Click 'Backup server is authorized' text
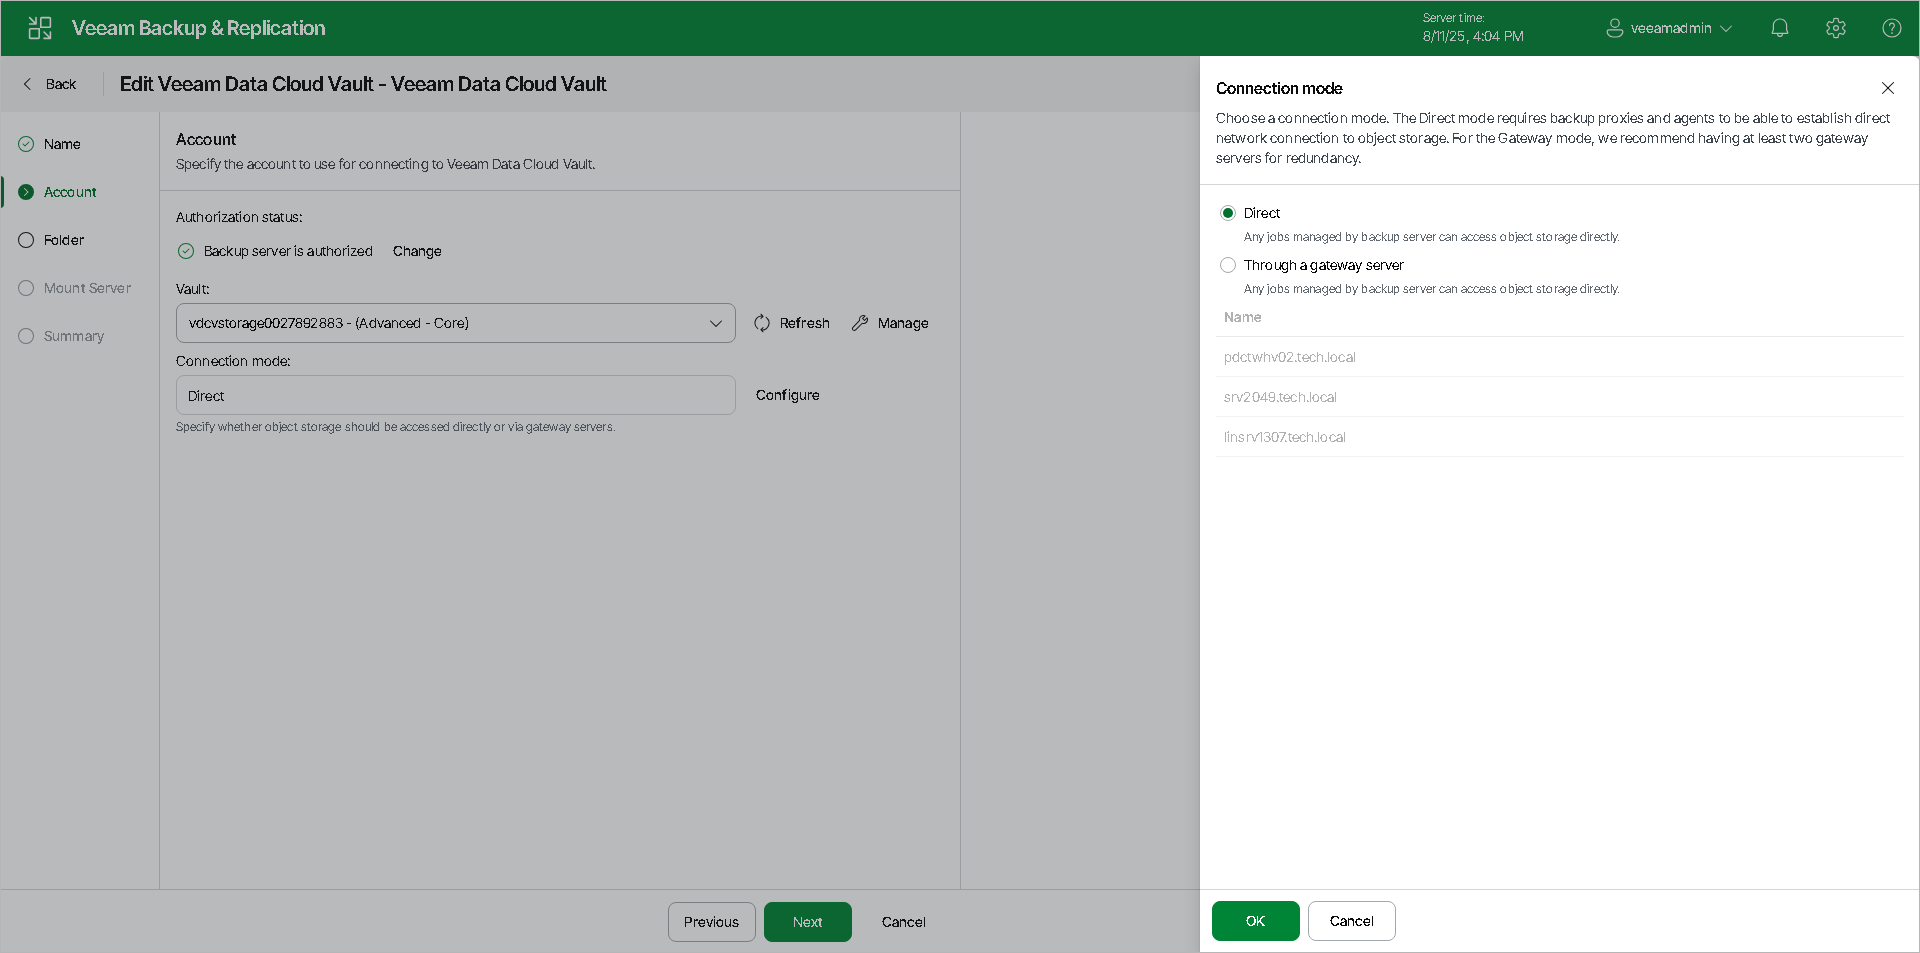1920x953 pixels. 288,251
